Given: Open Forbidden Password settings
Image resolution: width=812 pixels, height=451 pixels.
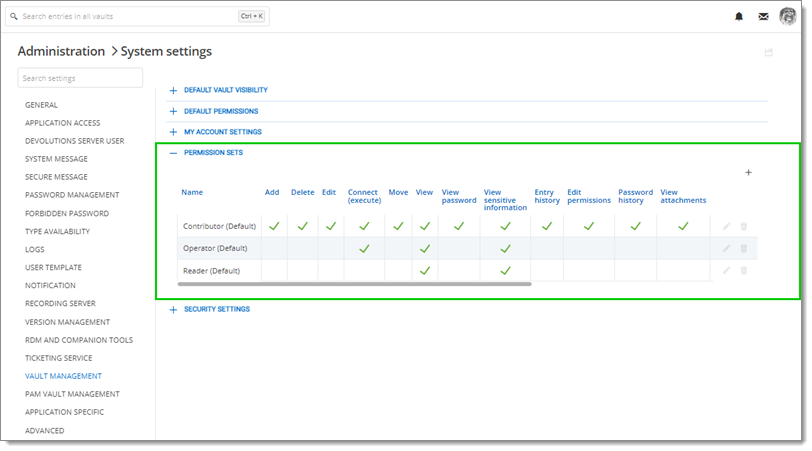Looking at the screenshot, I should (67, 213).
